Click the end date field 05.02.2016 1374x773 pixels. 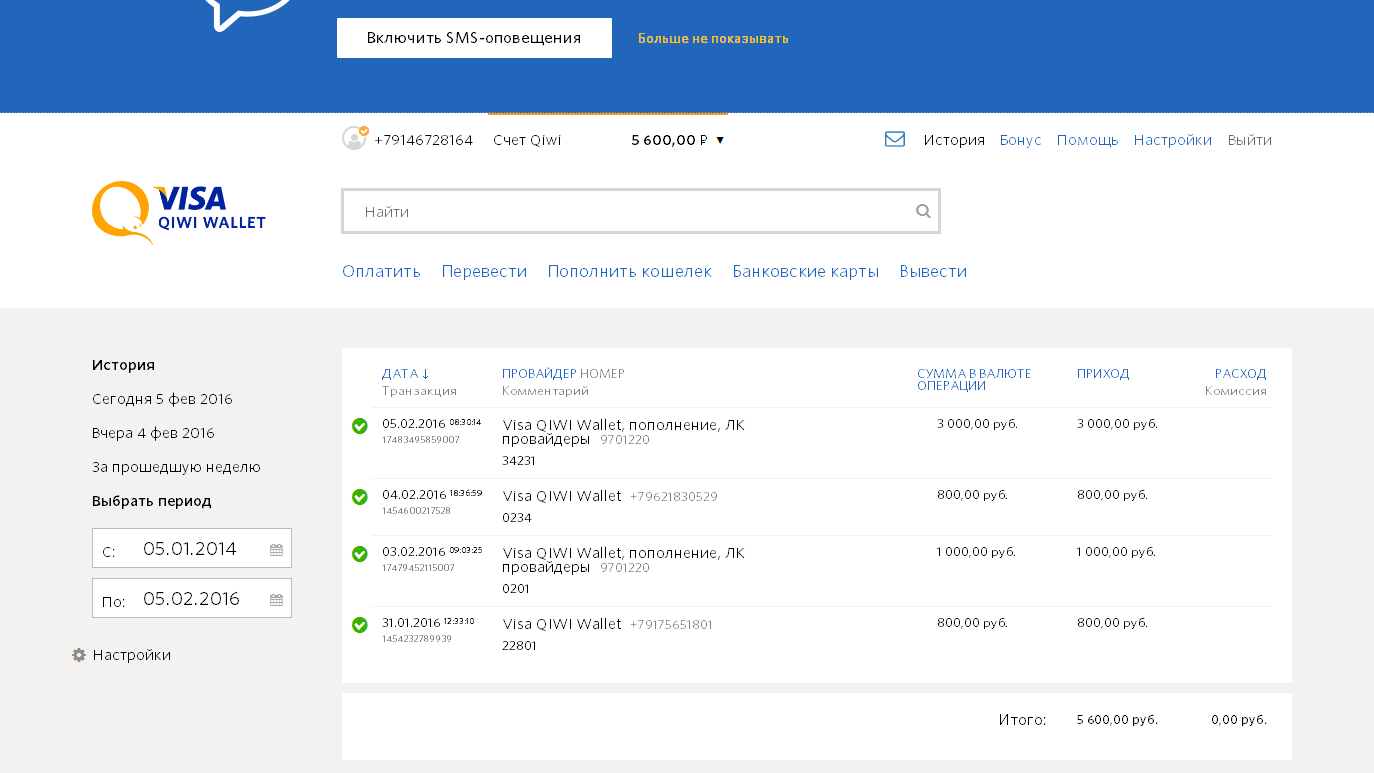pyautogui.click(x=192, y=598)
